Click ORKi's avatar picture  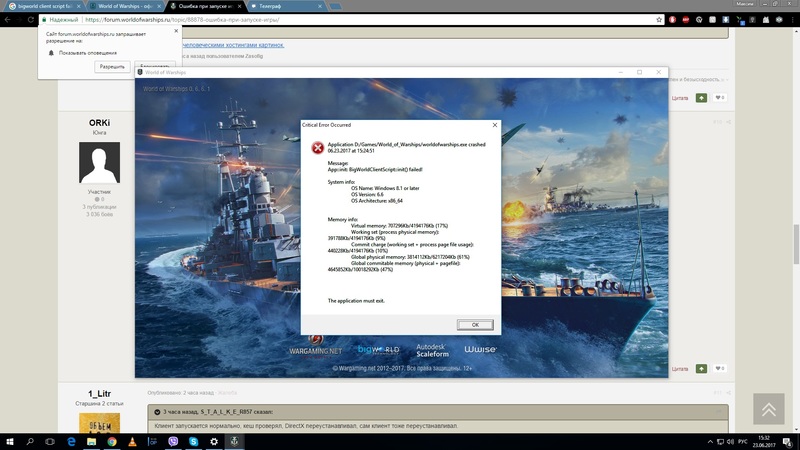(x=99, y=162)
